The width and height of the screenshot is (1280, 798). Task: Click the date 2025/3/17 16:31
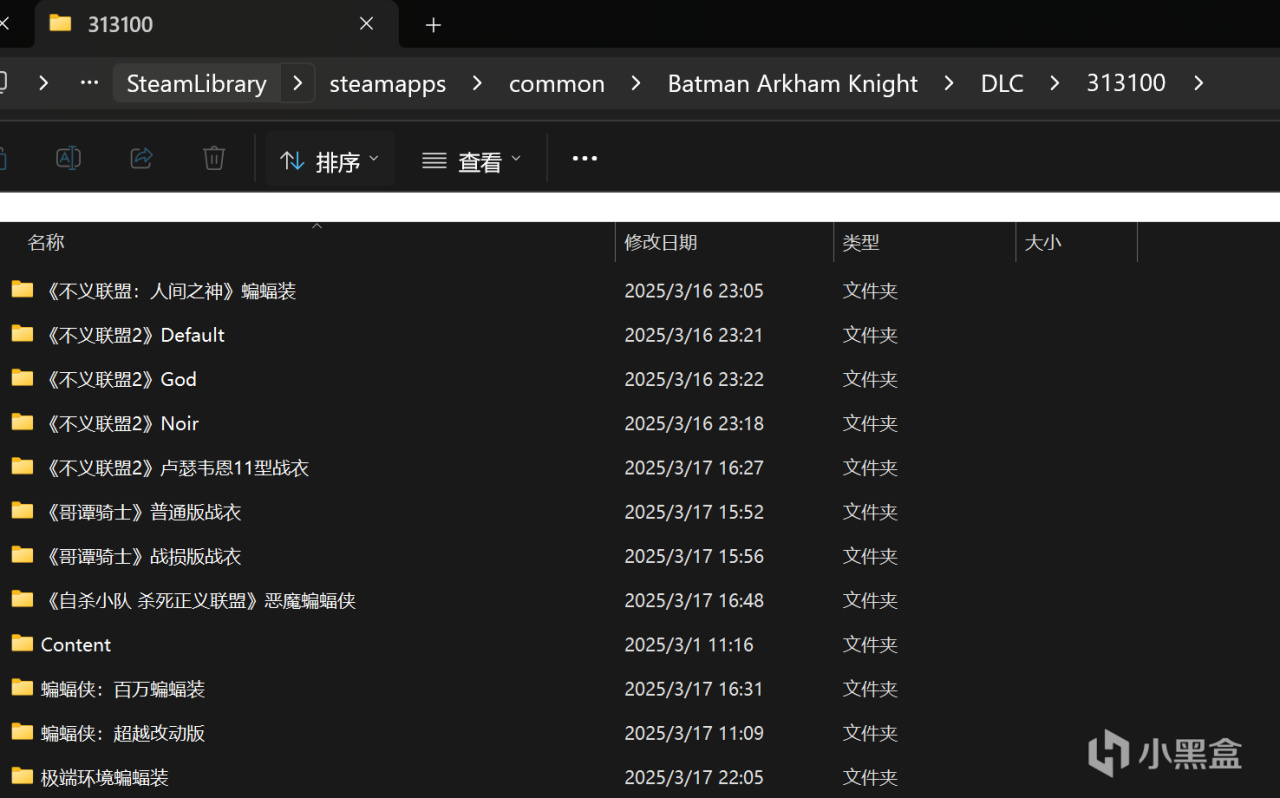tap(694, 689)
